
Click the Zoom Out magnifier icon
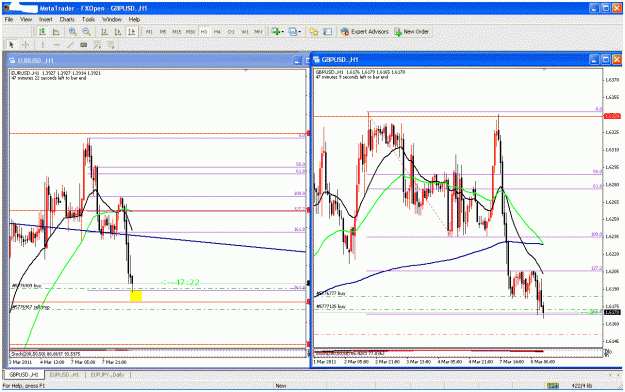[x=86, y=32]
